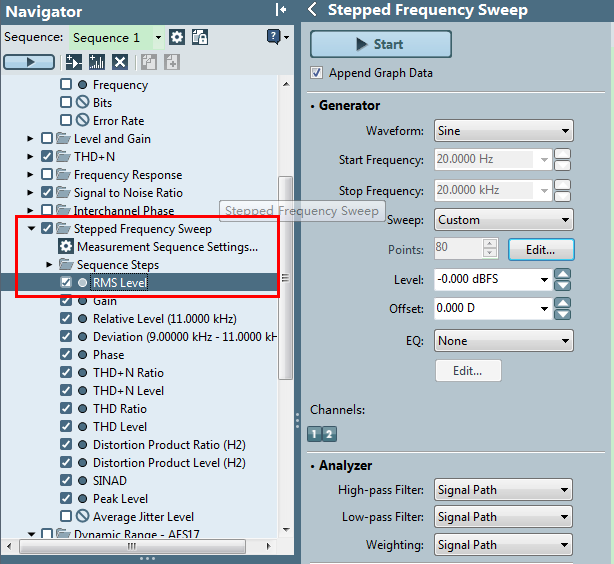Open sequence settings gear icon
This screenshot has width=614, height=564.
point(177,38)
